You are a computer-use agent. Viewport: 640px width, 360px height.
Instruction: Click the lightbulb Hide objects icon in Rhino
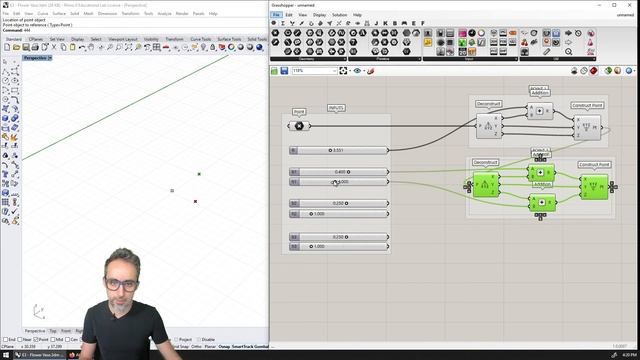click(203, 48)
